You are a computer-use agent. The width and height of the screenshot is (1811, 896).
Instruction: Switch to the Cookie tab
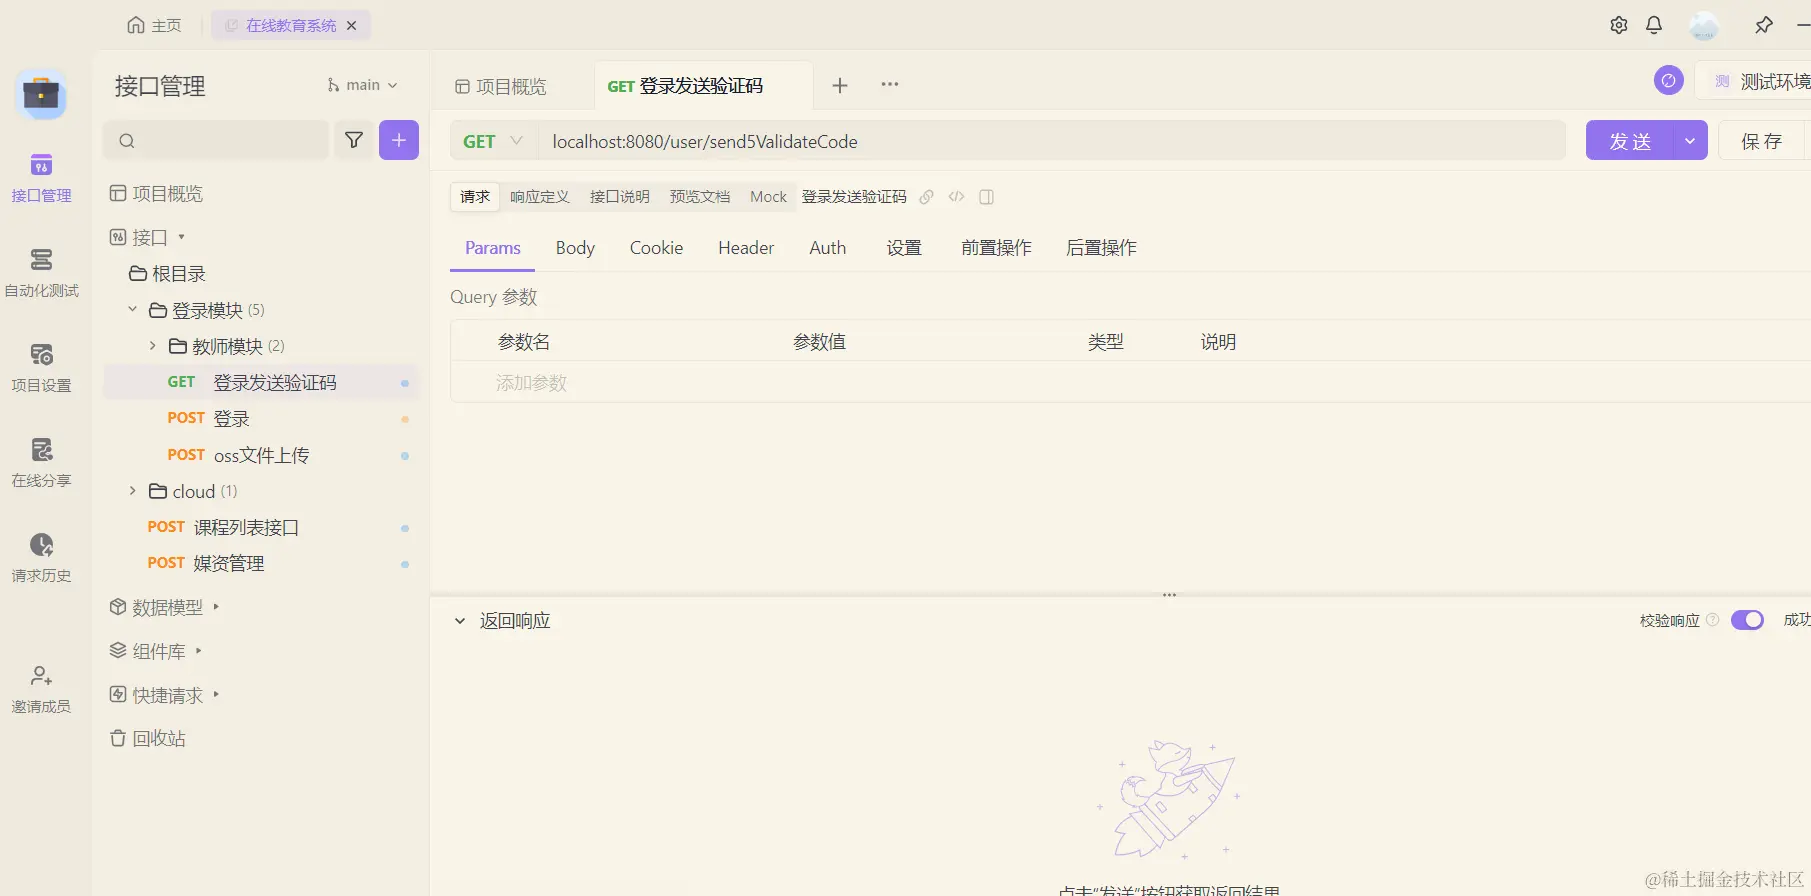[x=657, y=248]
